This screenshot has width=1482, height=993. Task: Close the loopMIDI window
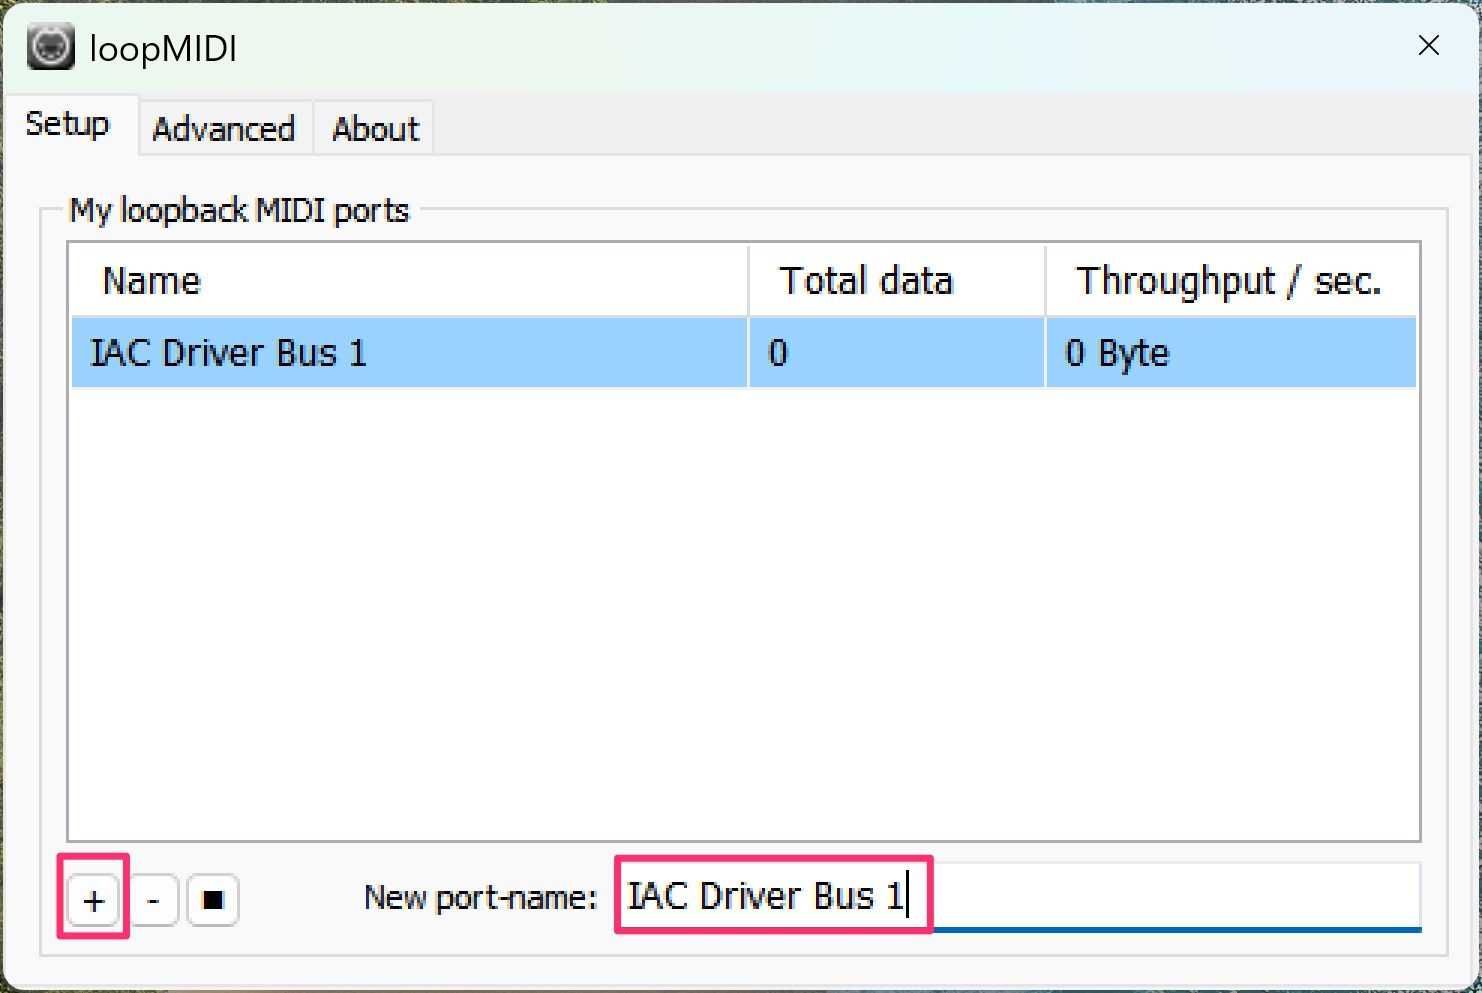point(1428,45)
